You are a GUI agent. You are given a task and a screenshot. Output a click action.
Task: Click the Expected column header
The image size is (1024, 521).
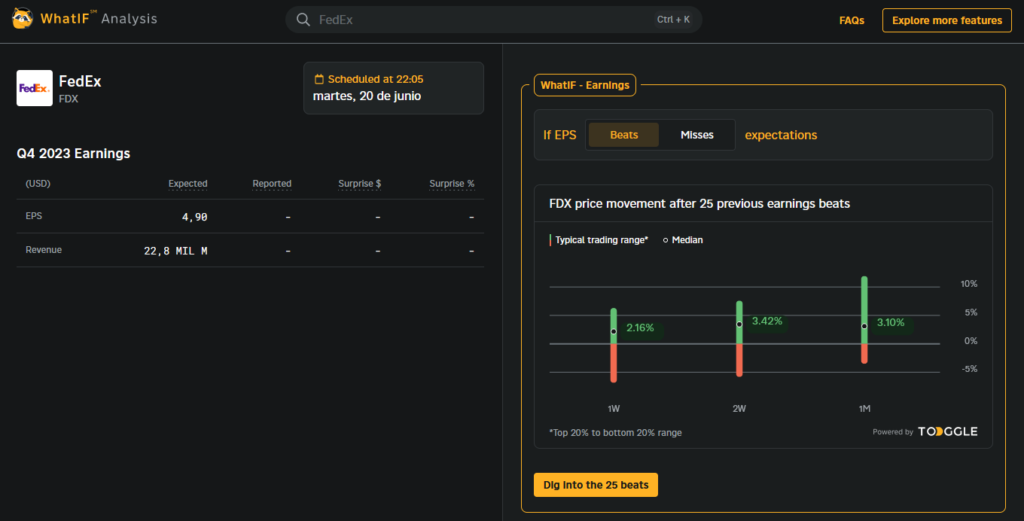[x=187, y=183]
